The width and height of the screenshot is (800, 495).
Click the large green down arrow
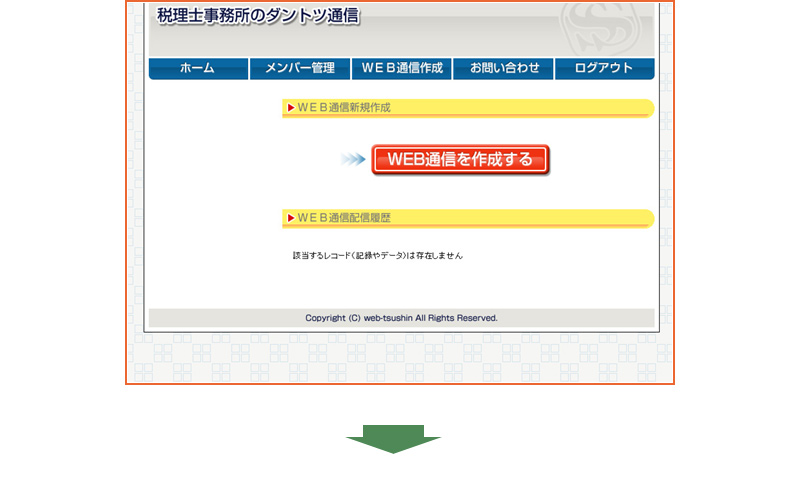click(x=393, y=438)
